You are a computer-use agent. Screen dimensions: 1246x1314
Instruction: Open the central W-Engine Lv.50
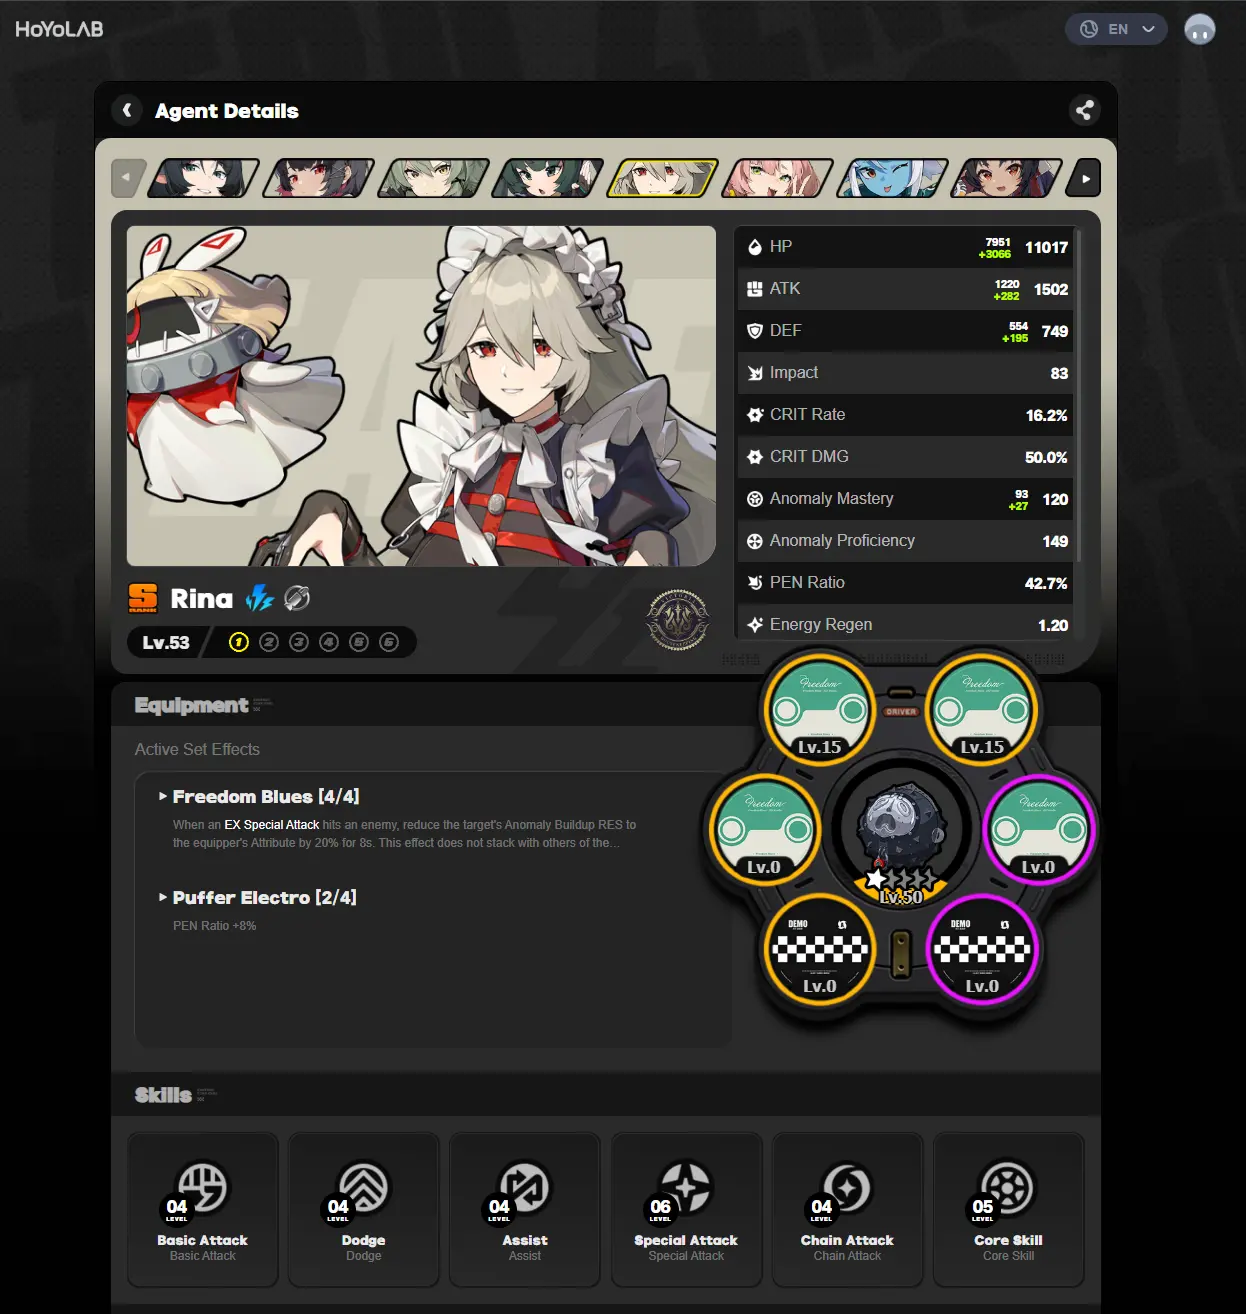902,832
